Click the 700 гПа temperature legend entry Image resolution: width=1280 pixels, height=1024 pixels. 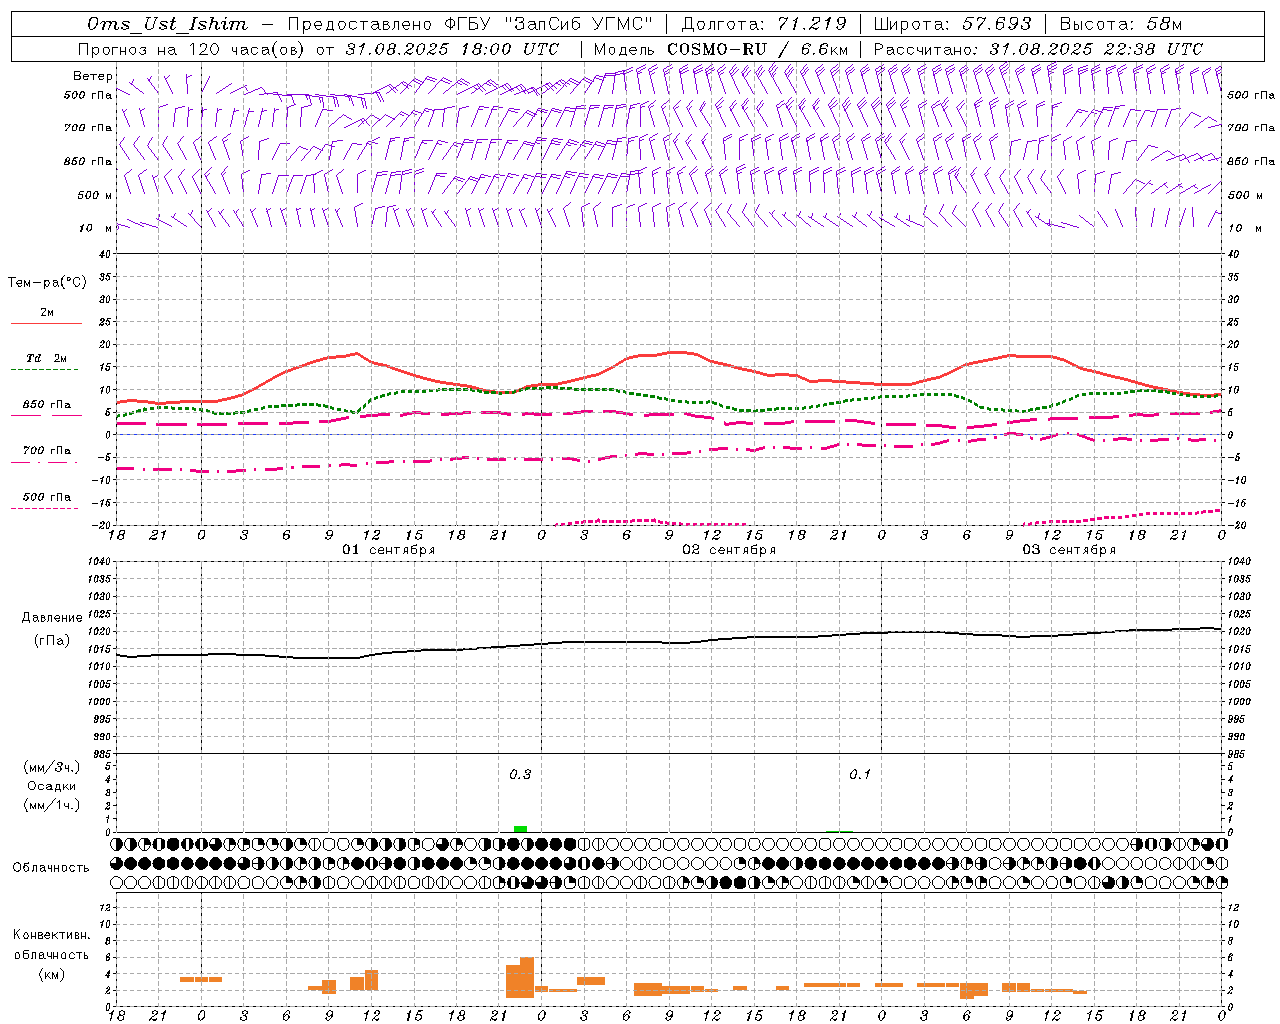(x=47, y=451)
